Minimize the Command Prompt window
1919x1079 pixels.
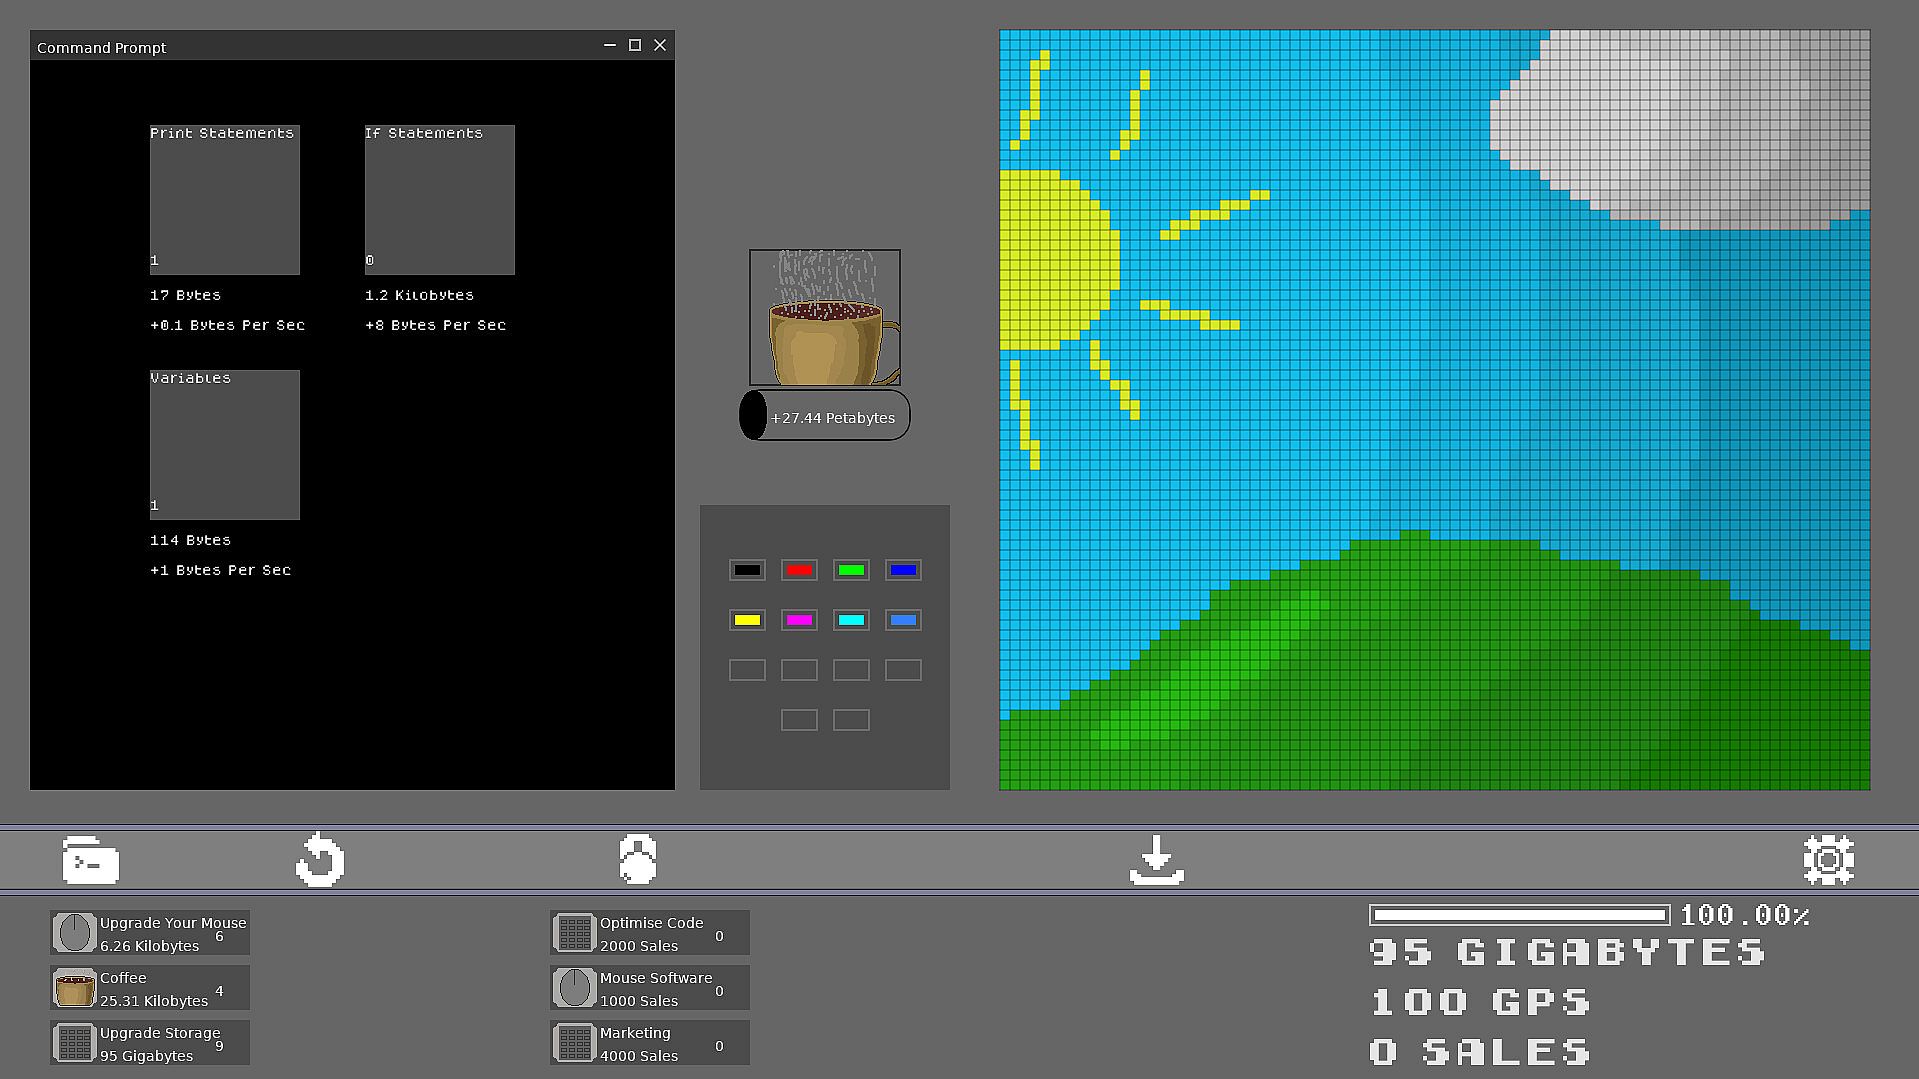coord(610,46)
